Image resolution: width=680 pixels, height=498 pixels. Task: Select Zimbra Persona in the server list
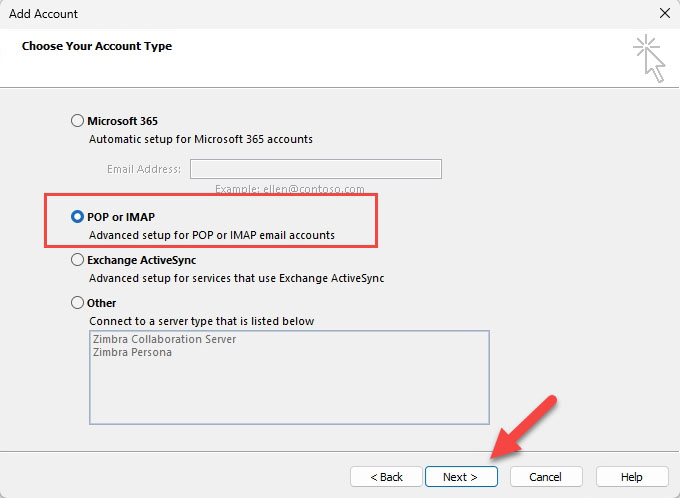pos(130,352)
